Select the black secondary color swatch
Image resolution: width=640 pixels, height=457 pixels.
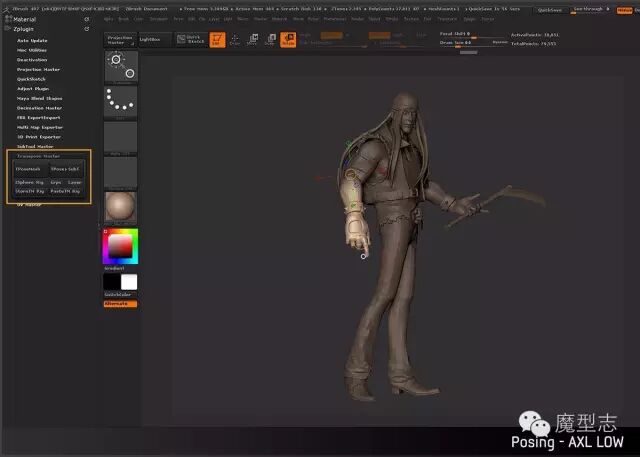pos(112,282)
